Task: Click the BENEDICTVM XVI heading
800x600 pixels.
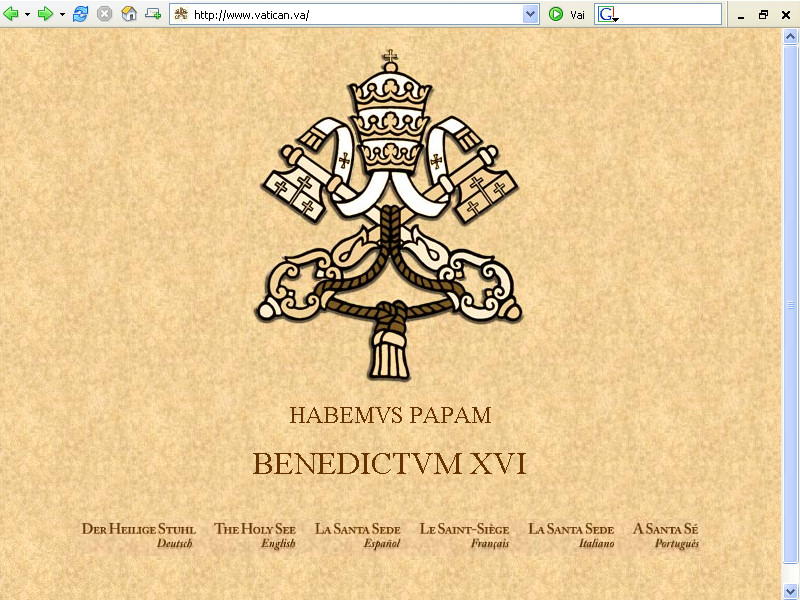Action: 389,464
